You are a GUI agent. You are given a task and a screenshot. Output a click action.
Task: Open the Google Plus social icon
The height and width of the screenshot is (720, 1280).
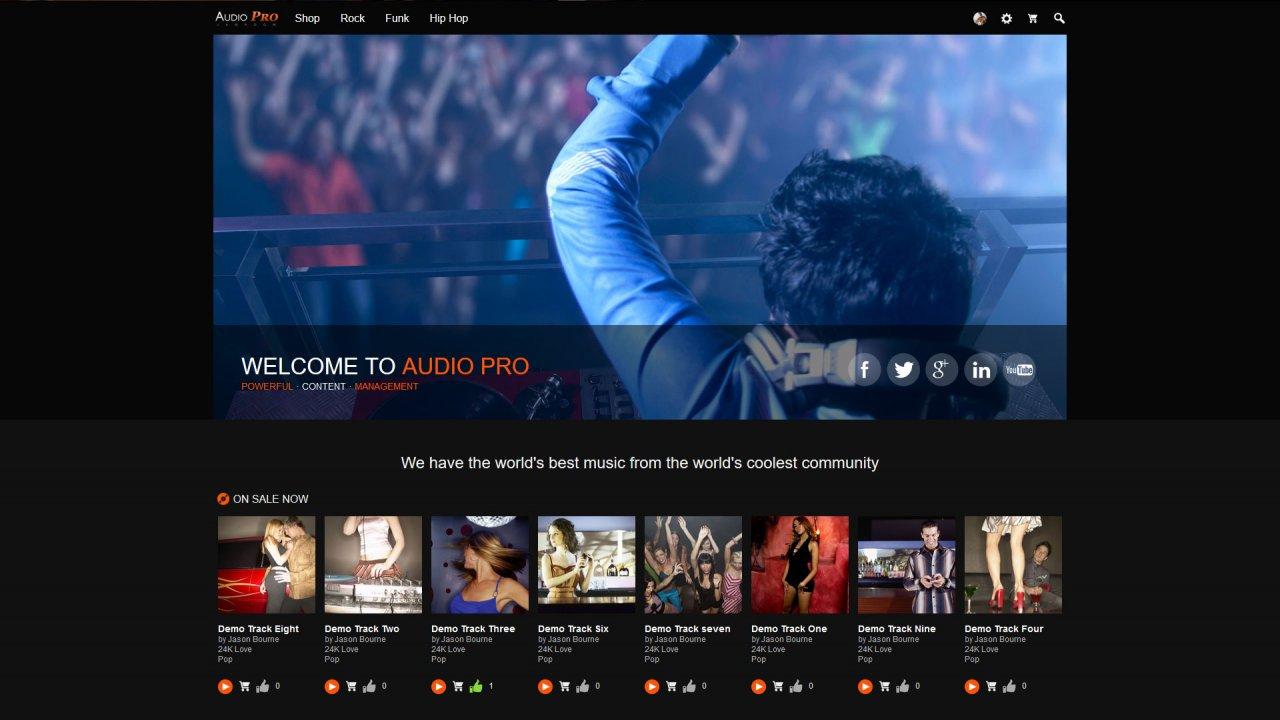(942, 370)
